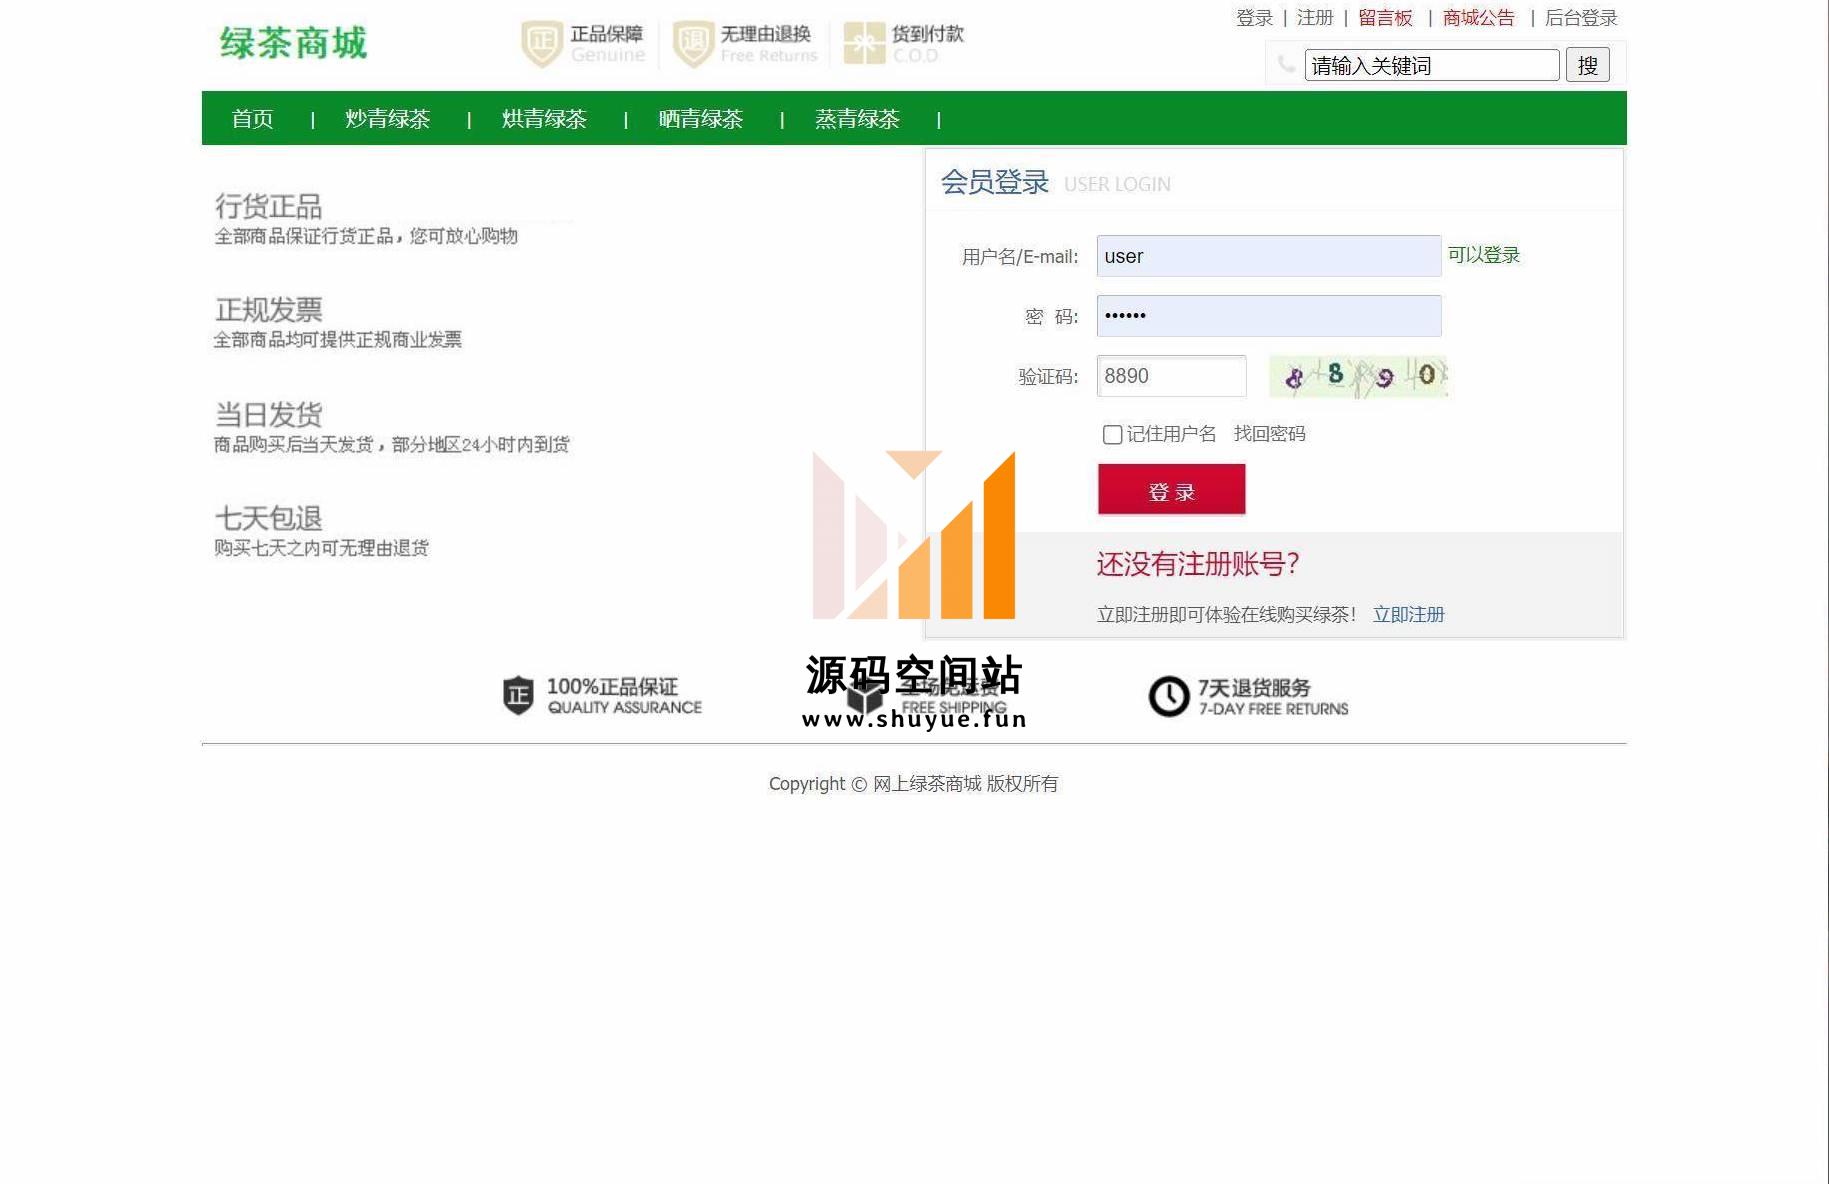This screenshot has width=1829, height=1184.
Task: Open the 找回密码 link
Action: 1269,433
